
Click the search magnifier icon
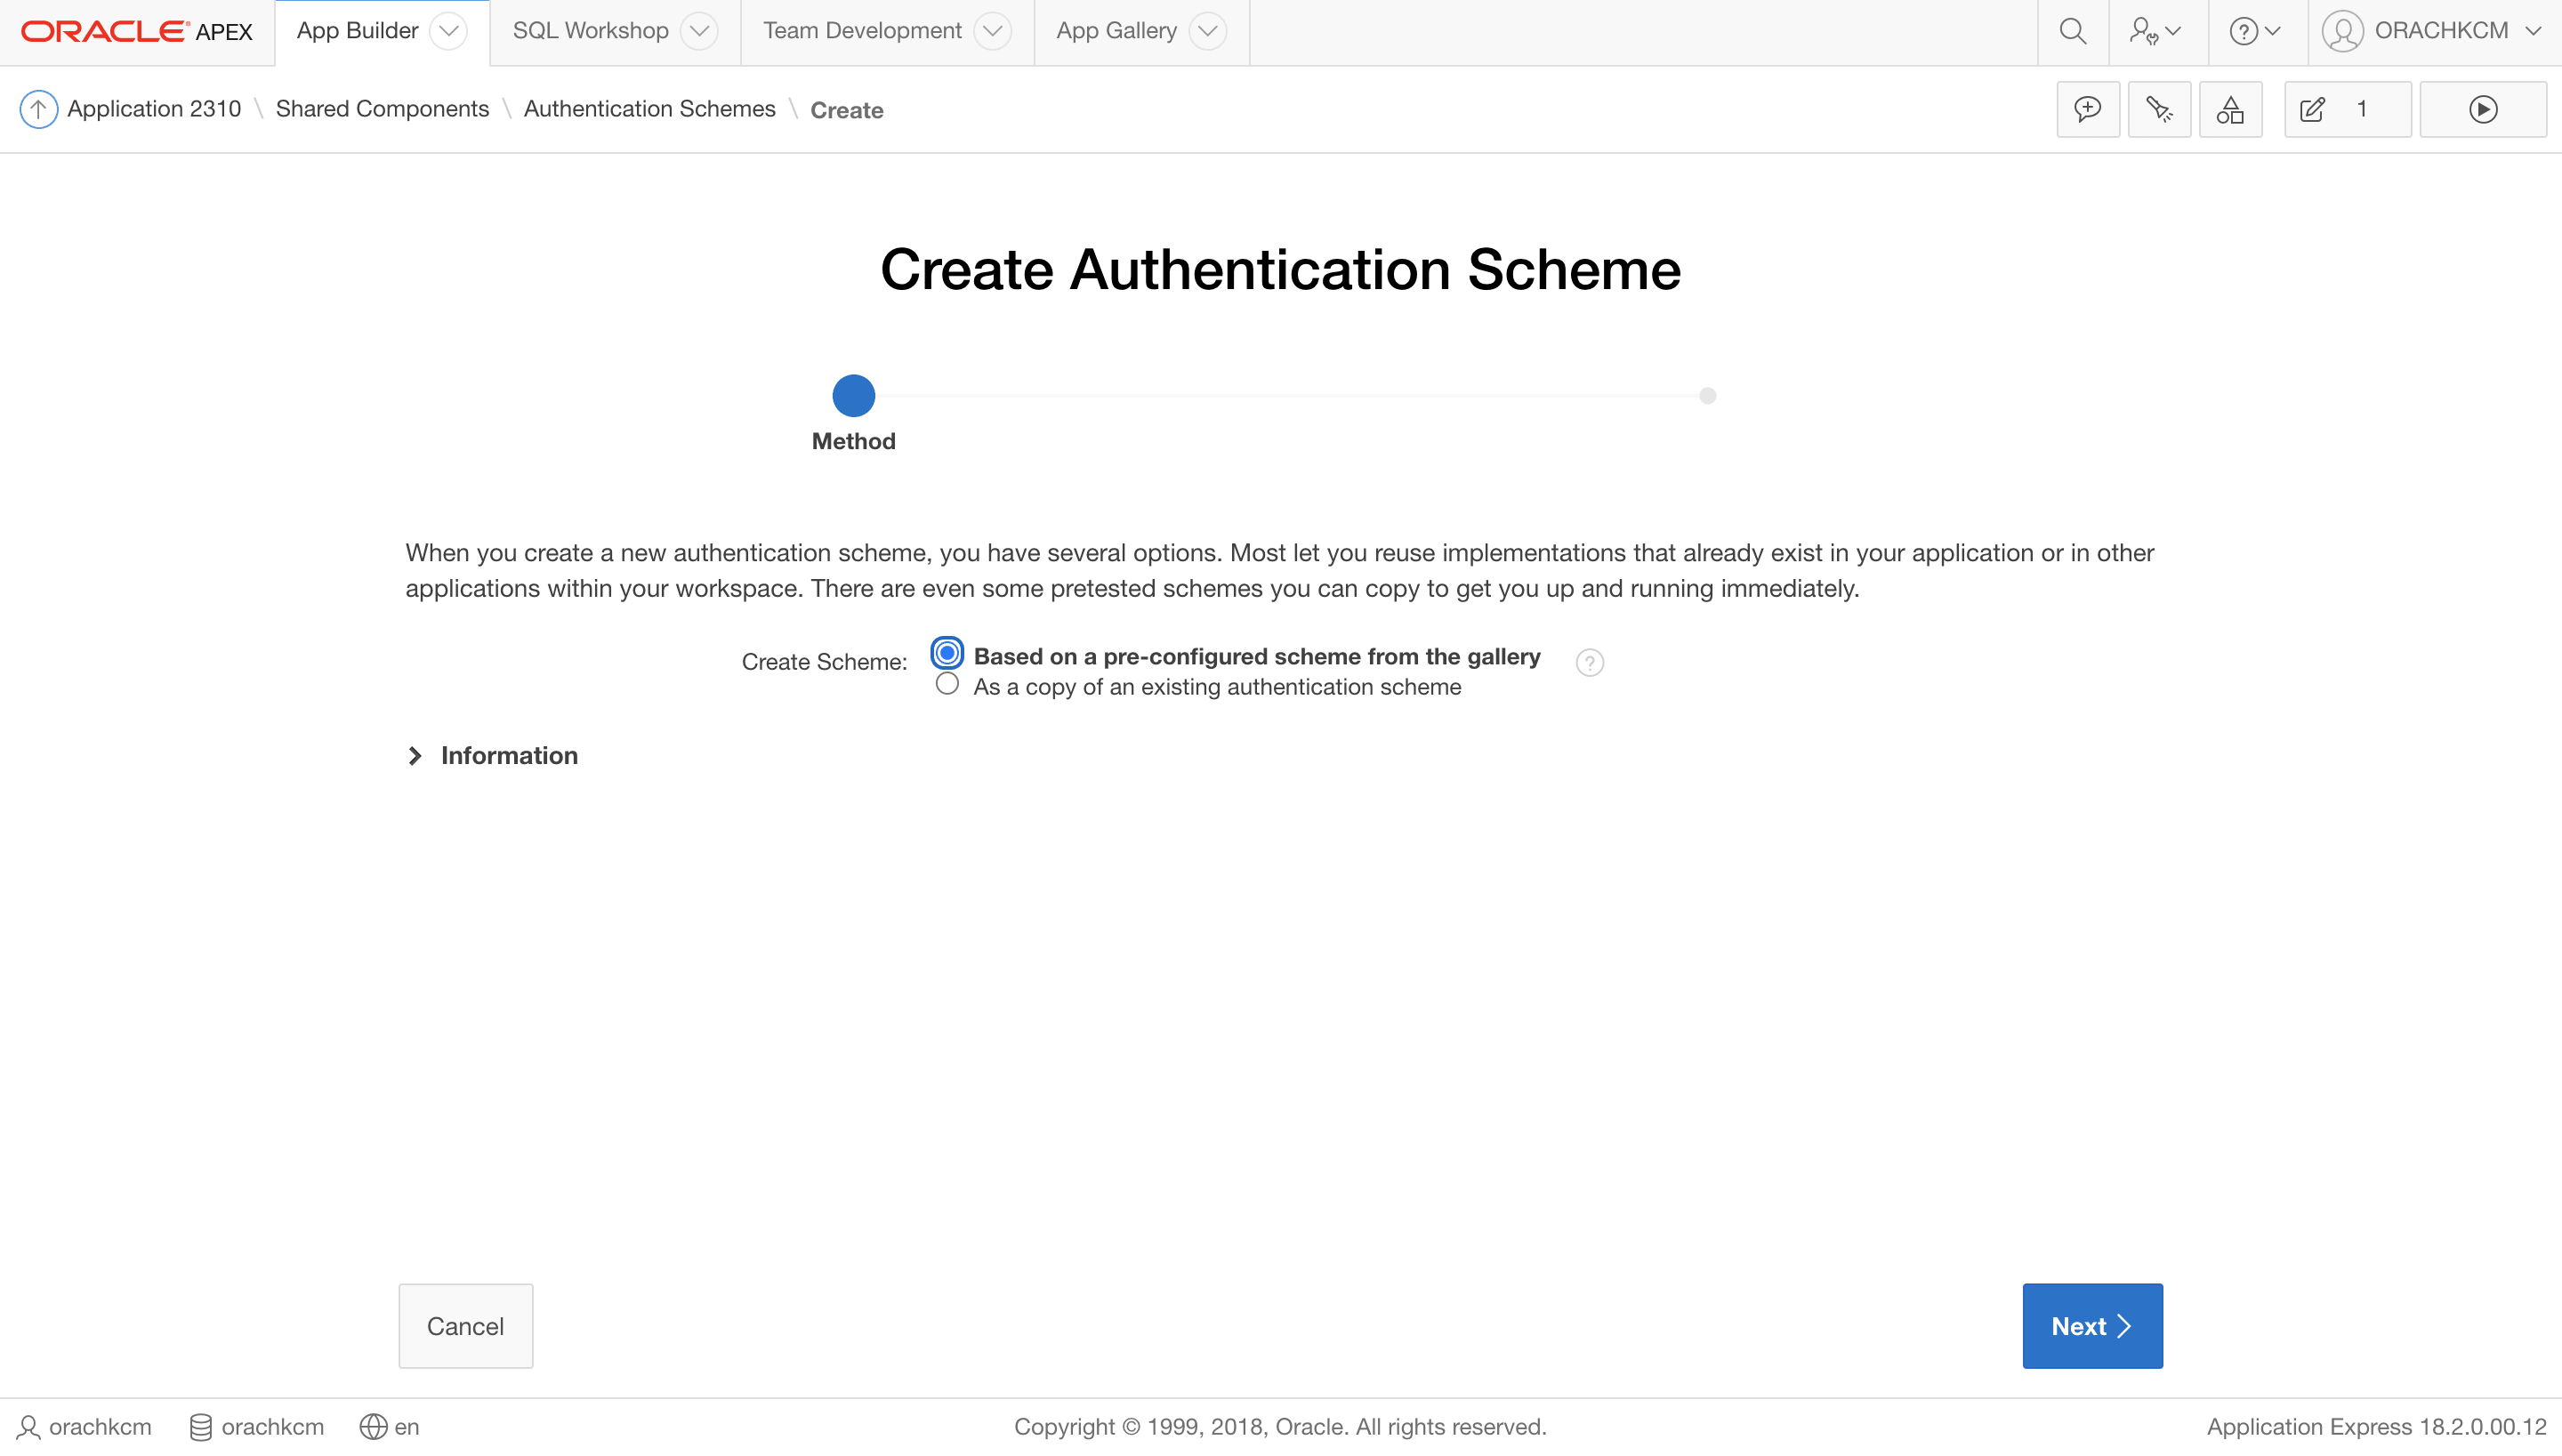pos(2072,32)
